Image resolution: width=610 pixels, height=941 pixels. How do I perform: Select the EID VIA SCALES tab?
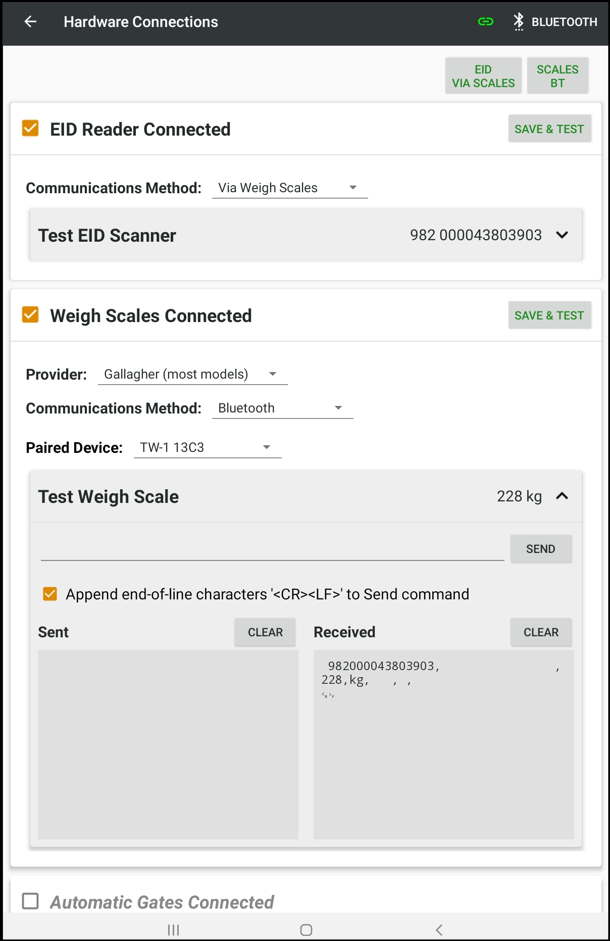[x=483, y=75]
